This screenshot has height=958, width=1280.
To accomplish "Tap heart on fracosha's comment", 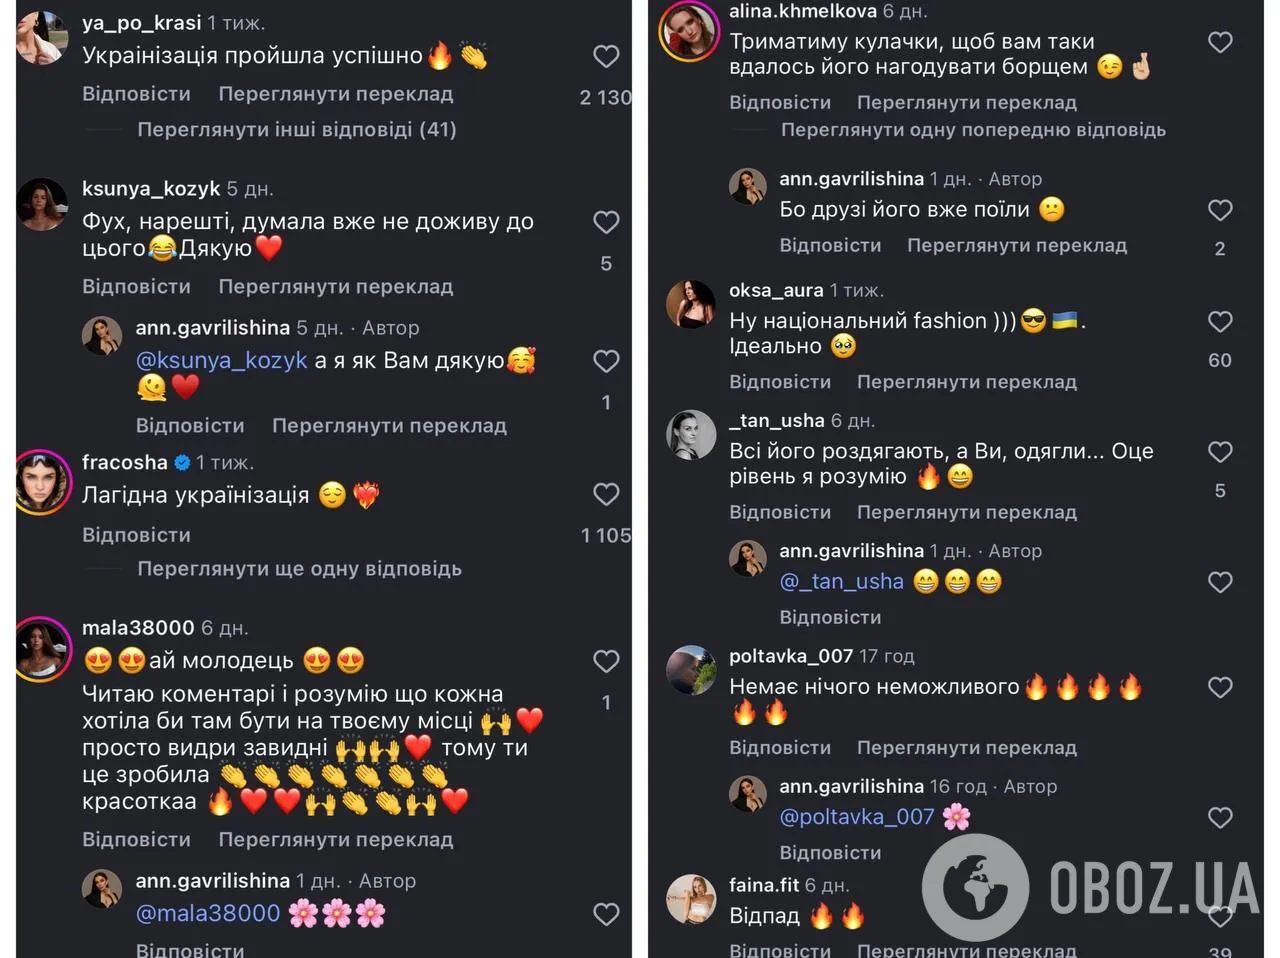I will click(606, 494).
